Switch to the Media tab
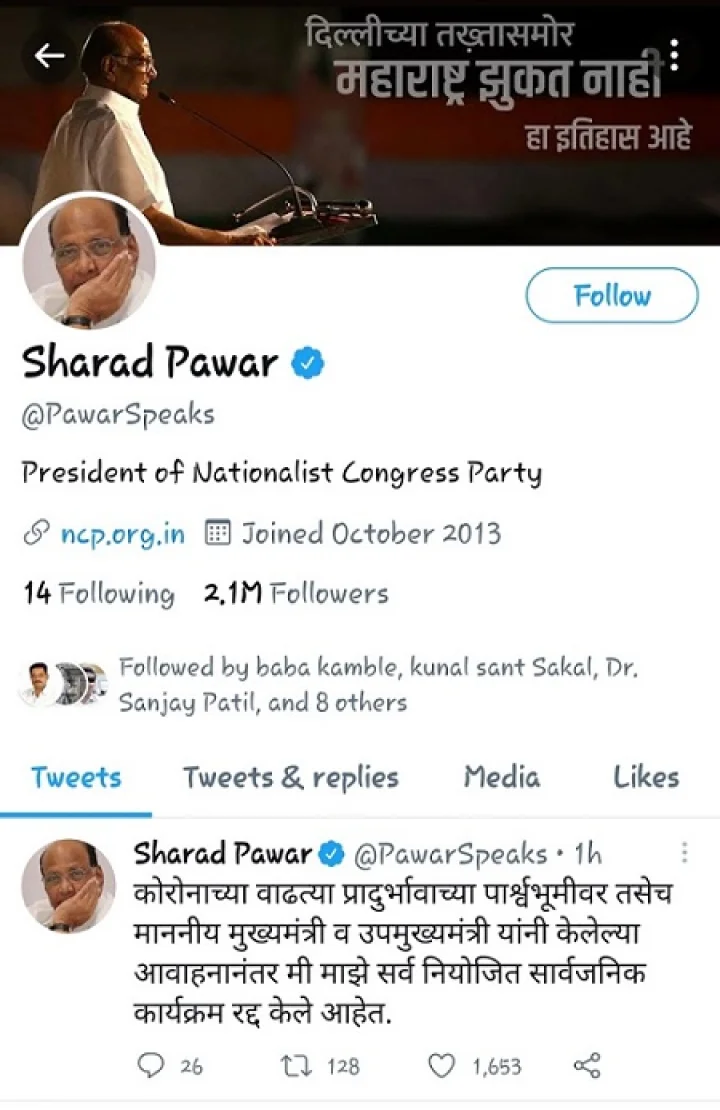 click(x=502, y=777)
